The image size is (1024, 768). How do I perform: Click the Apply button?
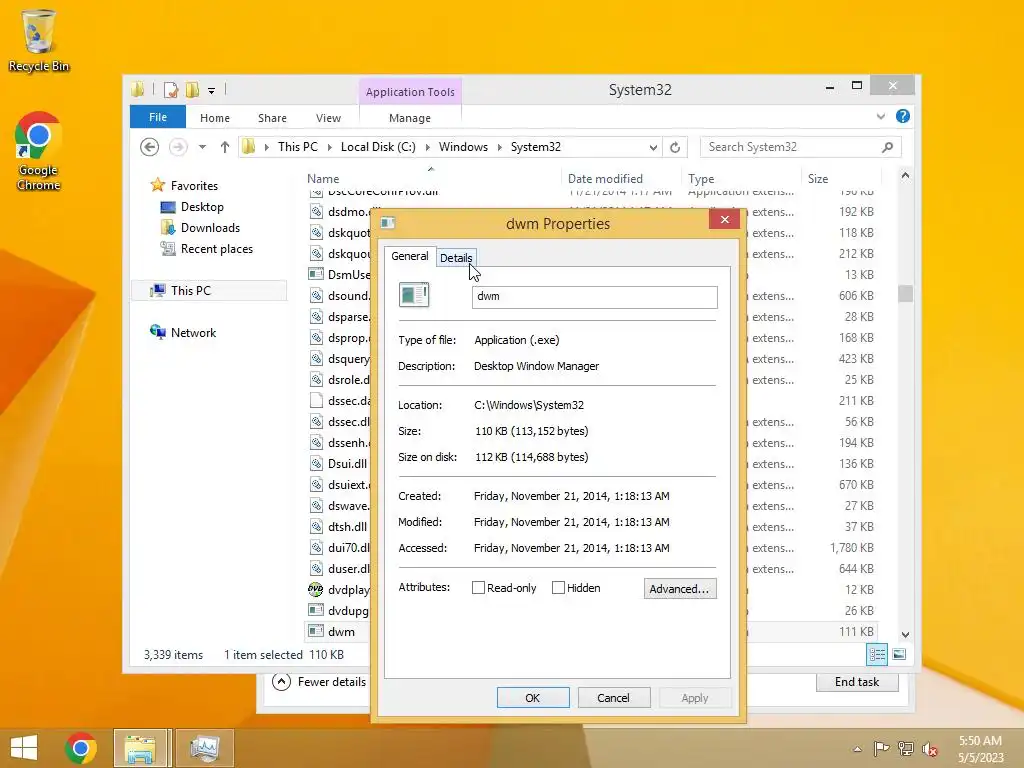[x=695, y=697]
